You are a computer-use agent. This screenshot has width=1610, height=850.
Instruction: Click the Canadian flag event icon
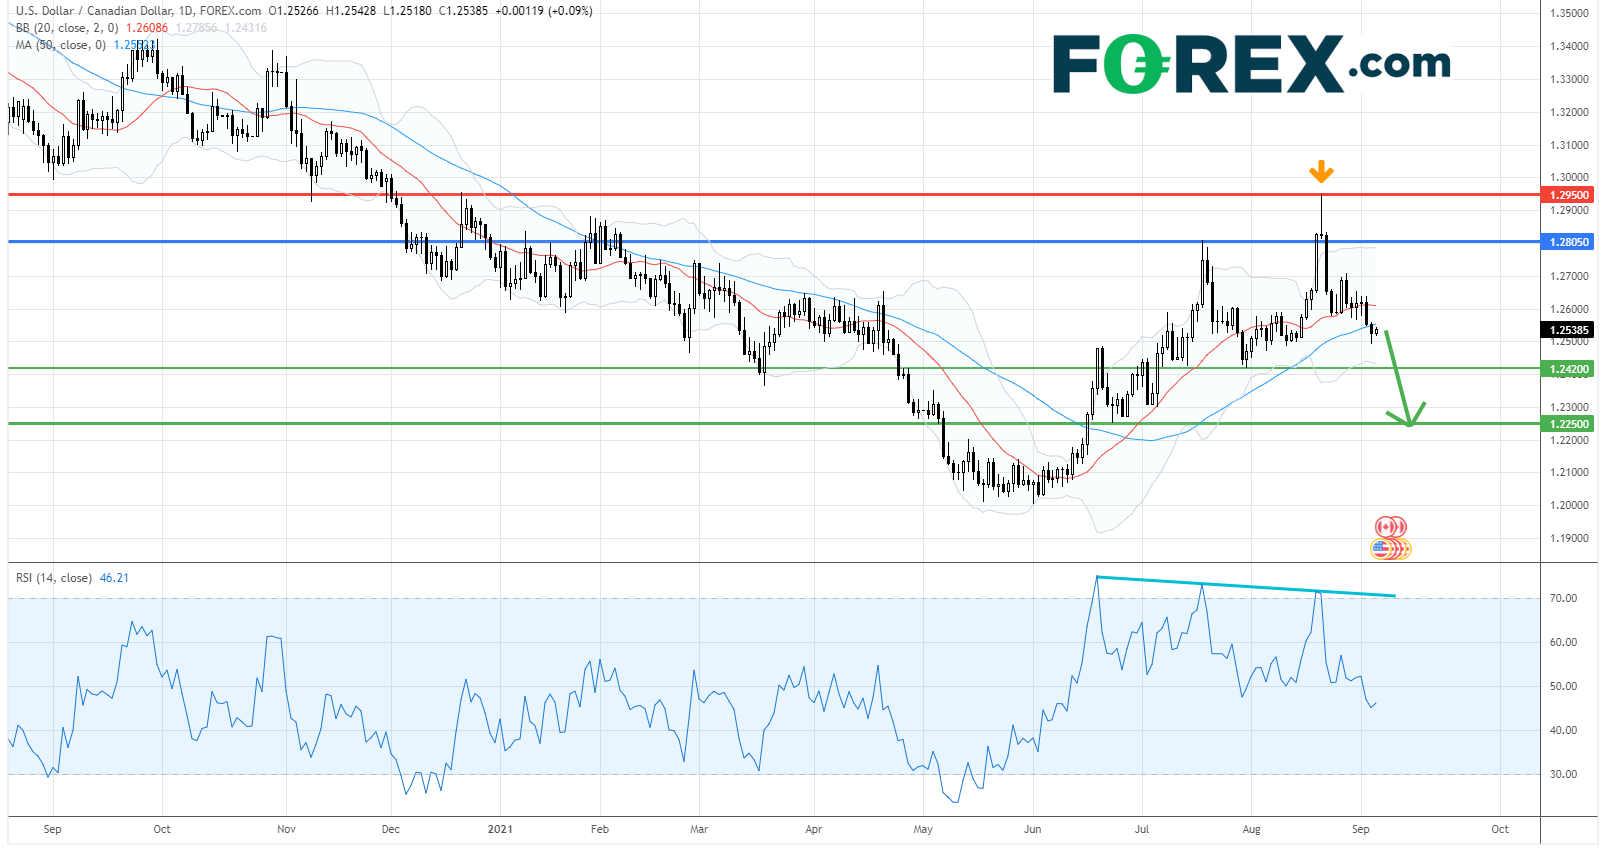point(1390,527)
